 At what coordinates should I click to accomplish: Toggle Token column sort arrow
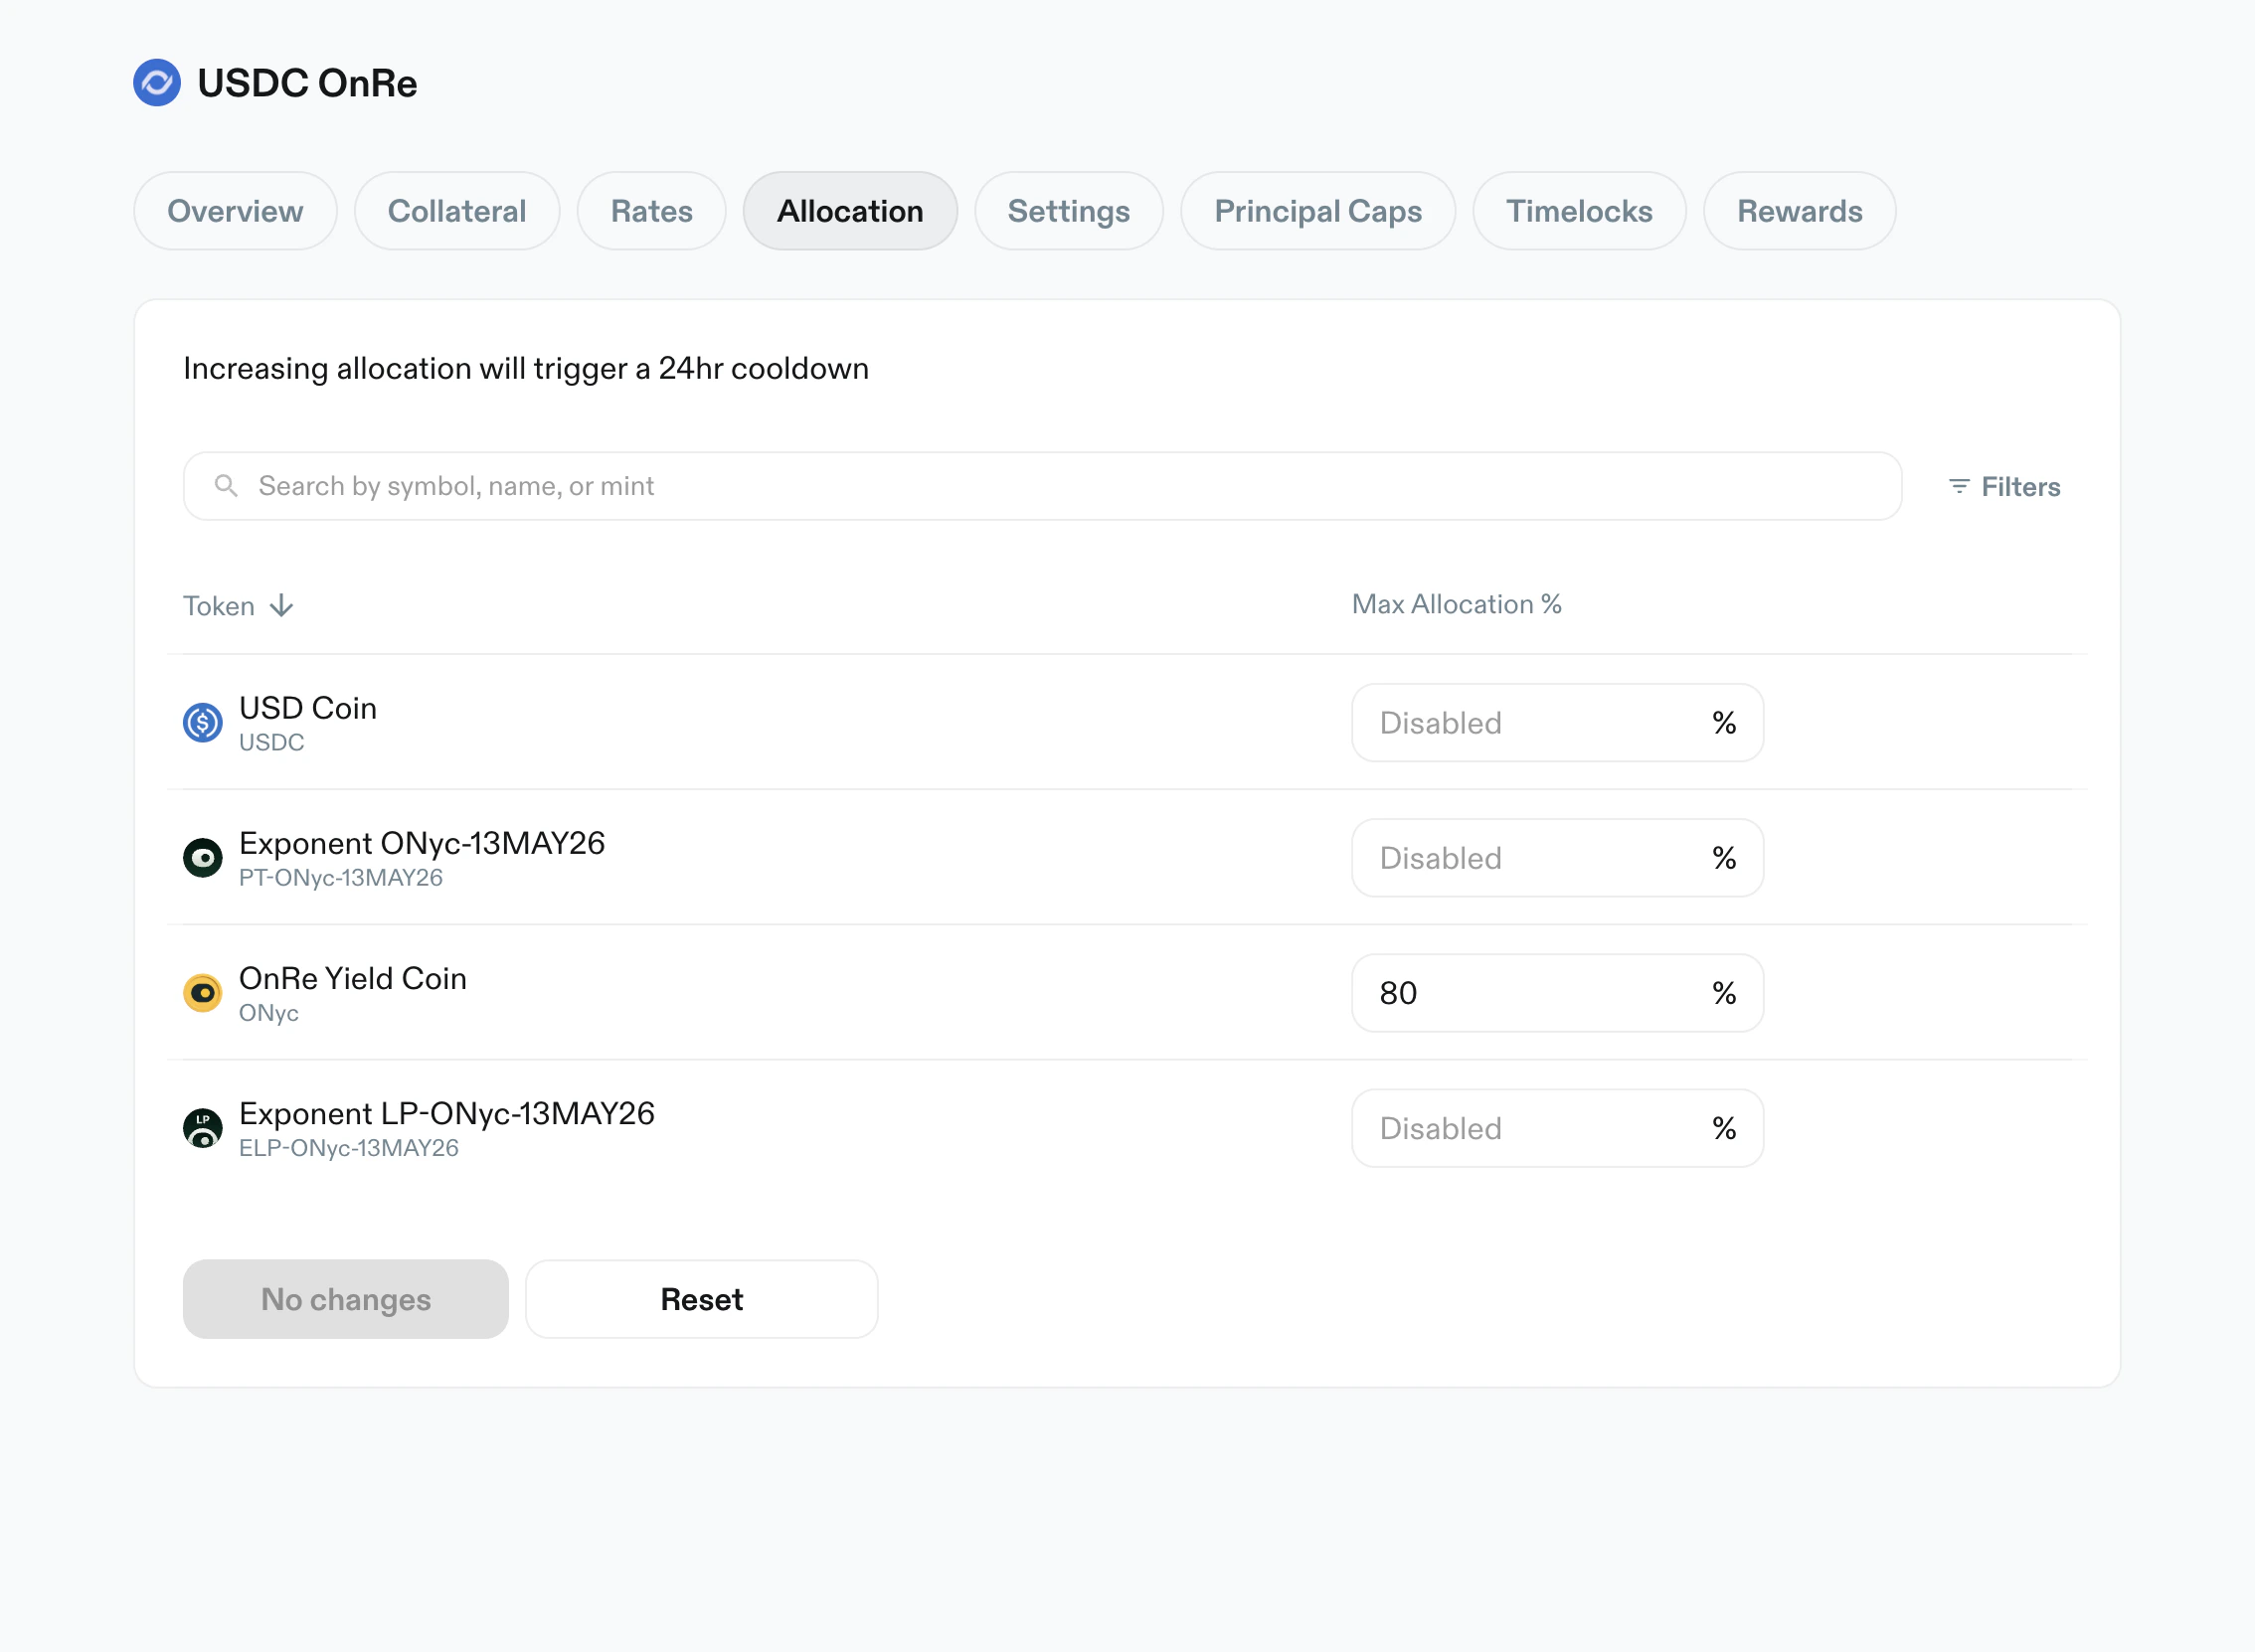(282, 606)
